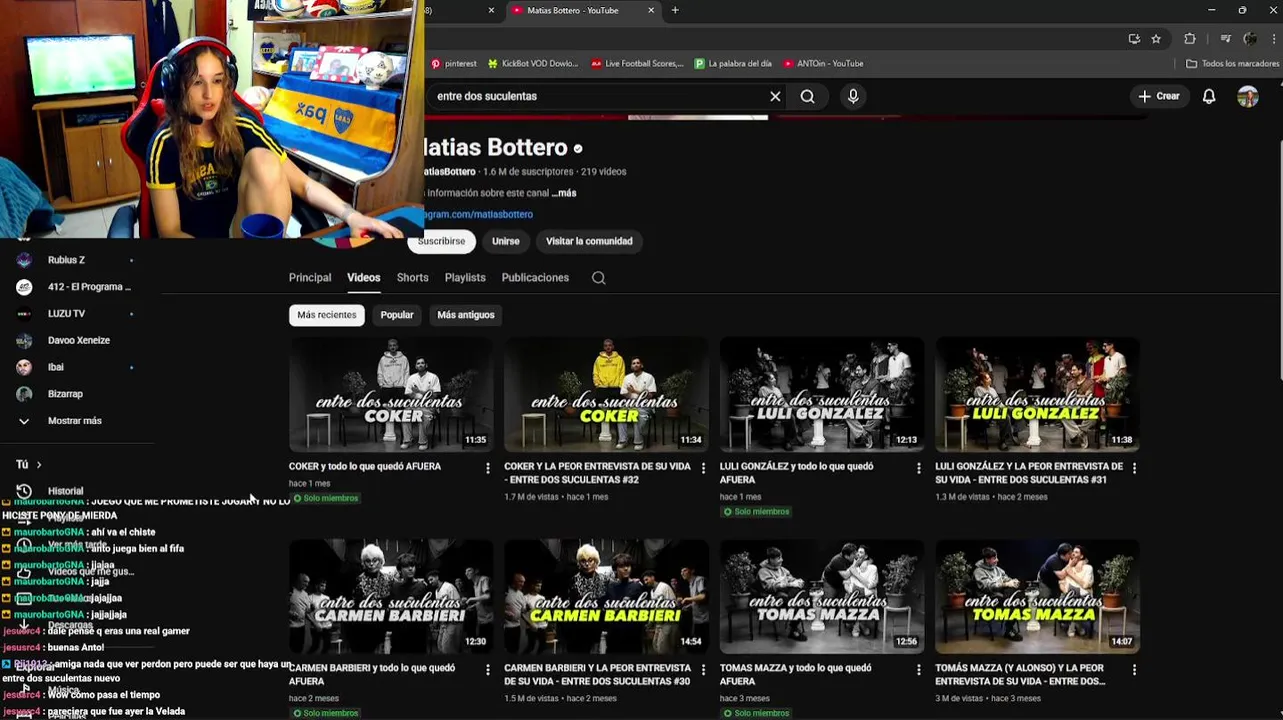Expand Mostrar más subscriptions list
1283x720 pixels.
point(75,421)
